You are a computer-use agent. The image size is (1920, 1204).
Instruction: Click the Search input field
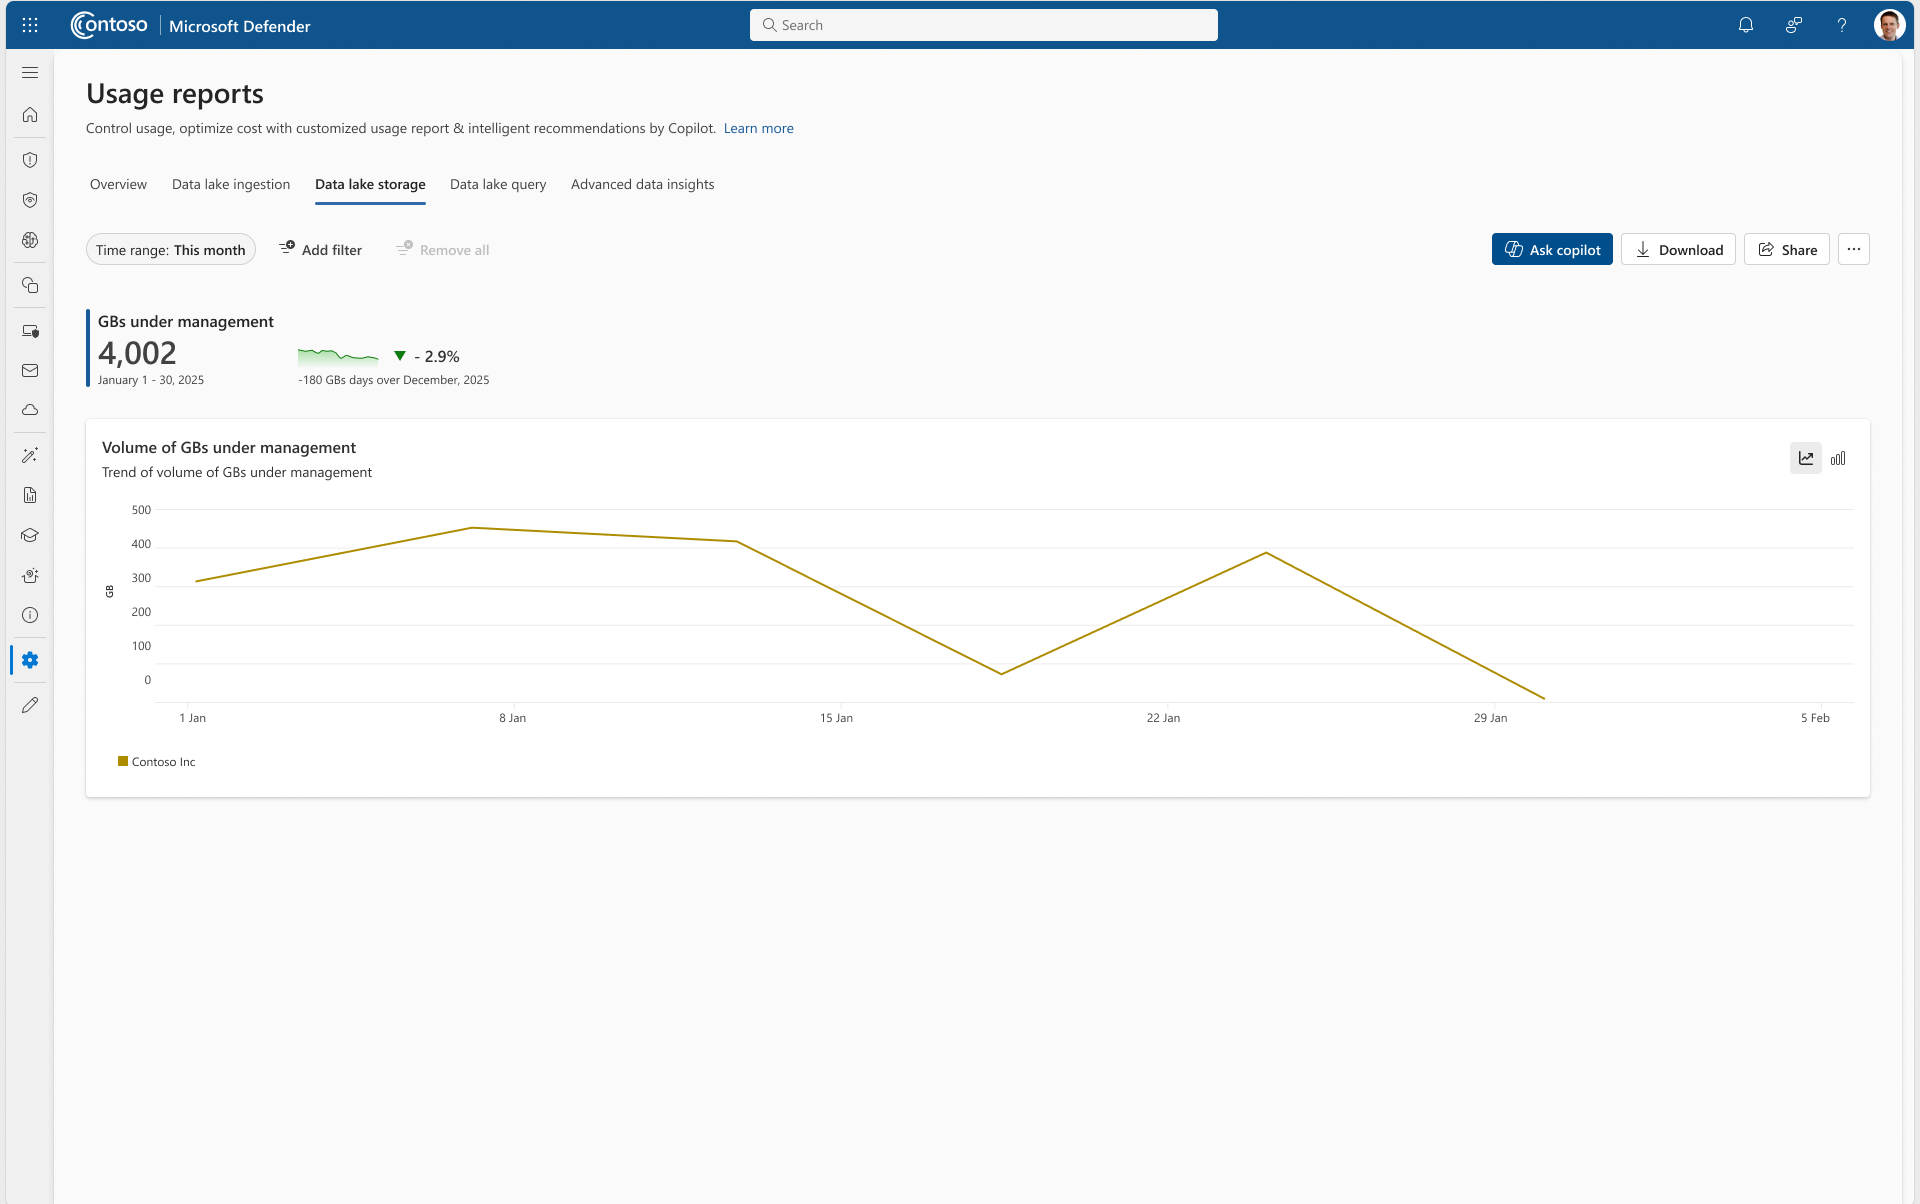(984, 25)
